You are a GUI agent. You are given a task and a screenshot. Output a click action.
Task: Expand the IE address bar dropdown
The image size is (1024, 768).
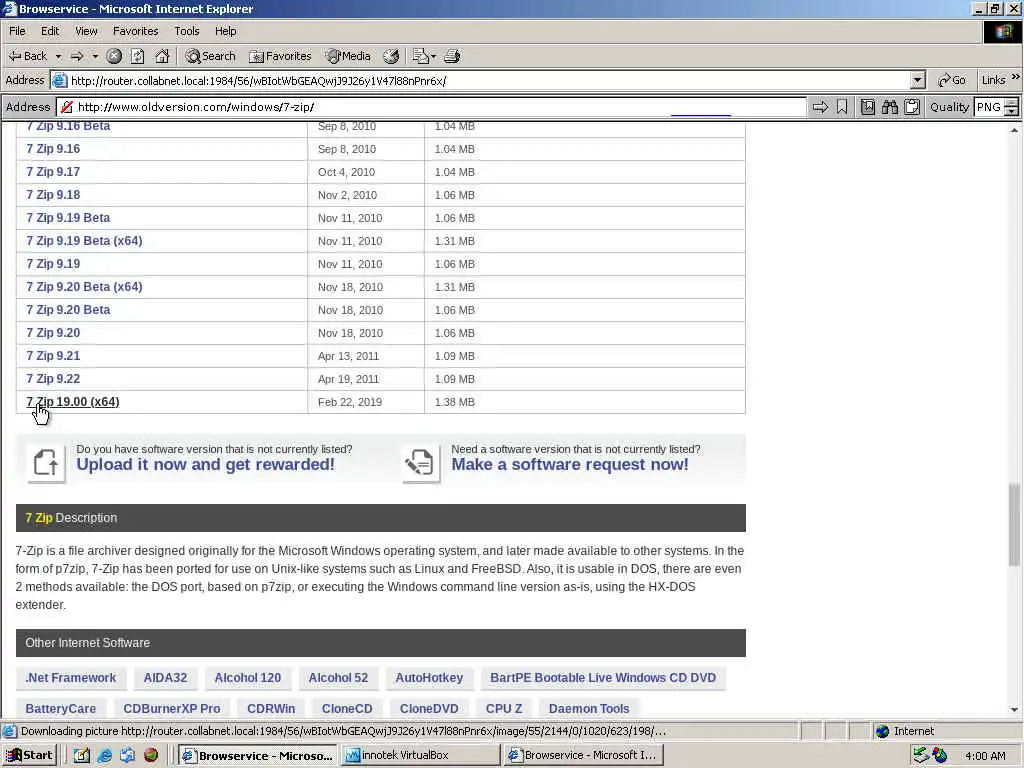point(918,80)
